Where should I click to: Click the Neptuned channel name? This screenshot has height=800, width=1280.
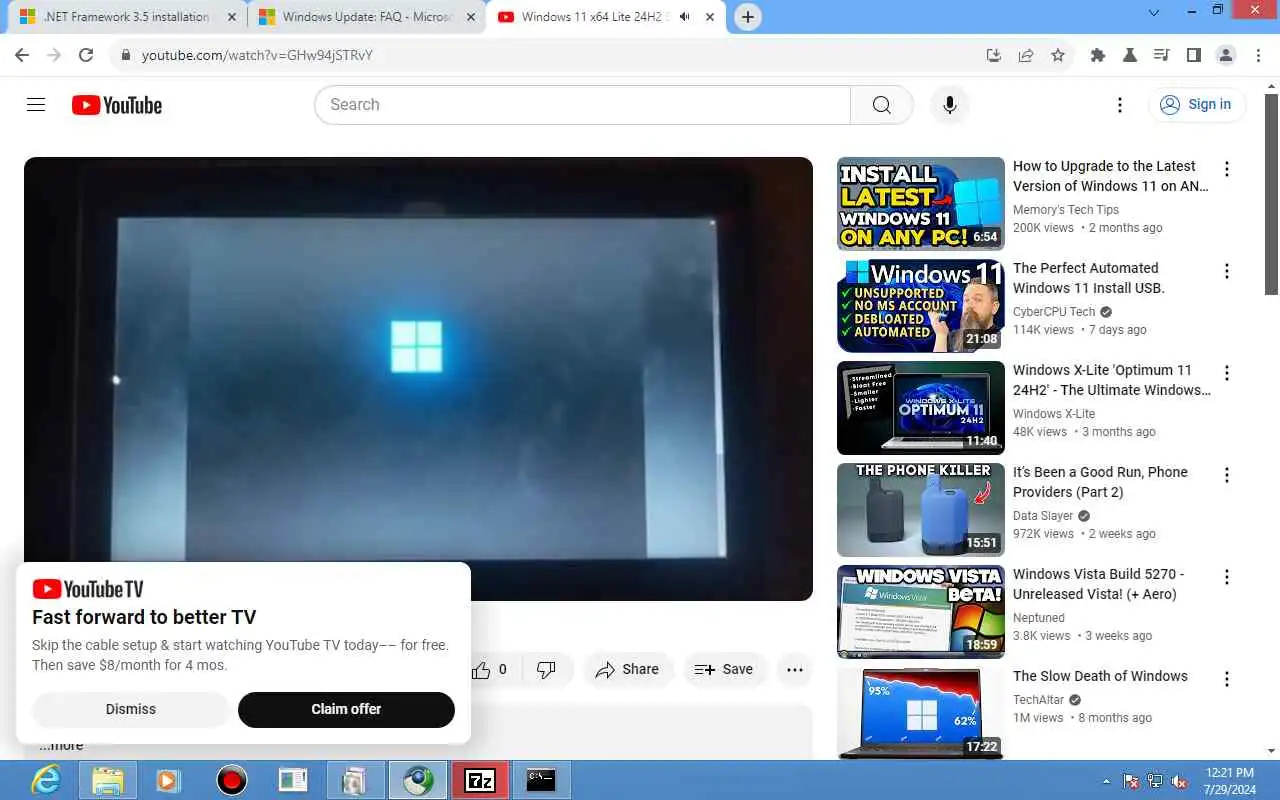coord(1039,618)
